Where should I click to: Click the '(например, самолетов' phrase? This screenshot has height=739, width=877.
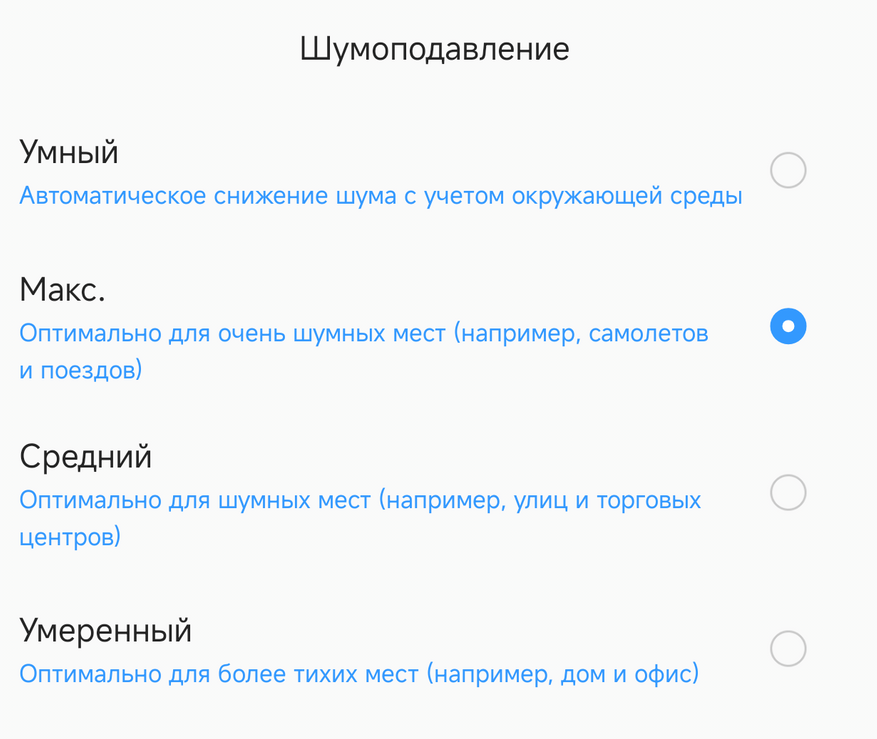(582, 333)
